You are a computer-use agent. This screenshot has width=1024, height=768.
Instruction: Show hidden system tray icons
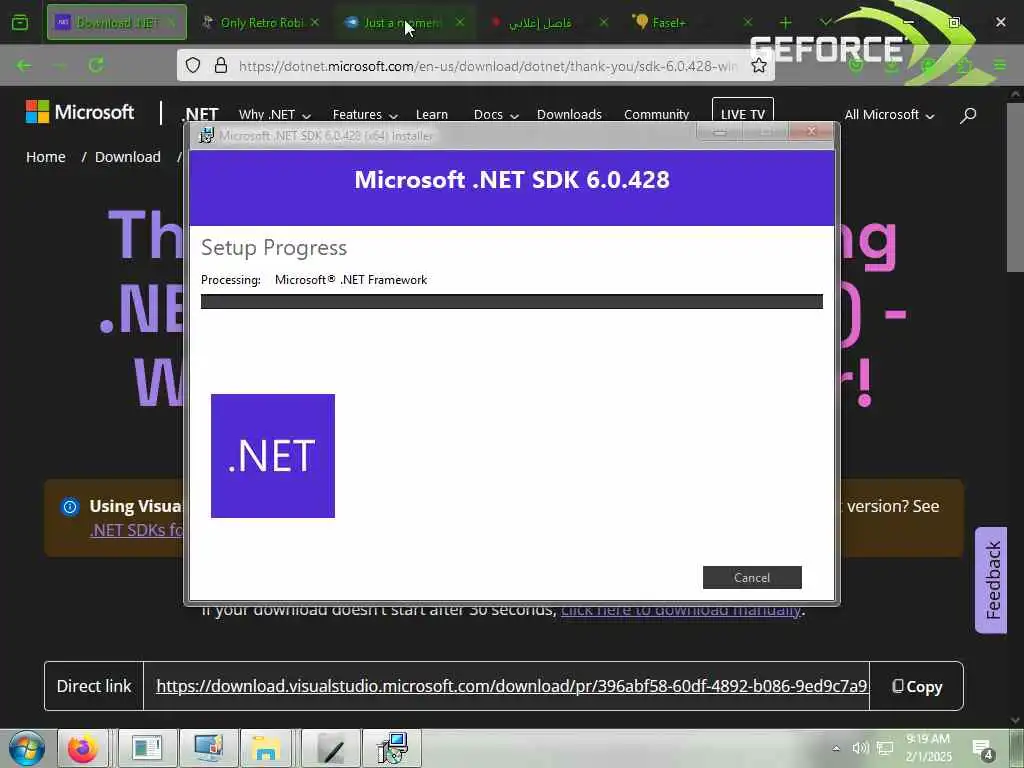coord(836,748)
